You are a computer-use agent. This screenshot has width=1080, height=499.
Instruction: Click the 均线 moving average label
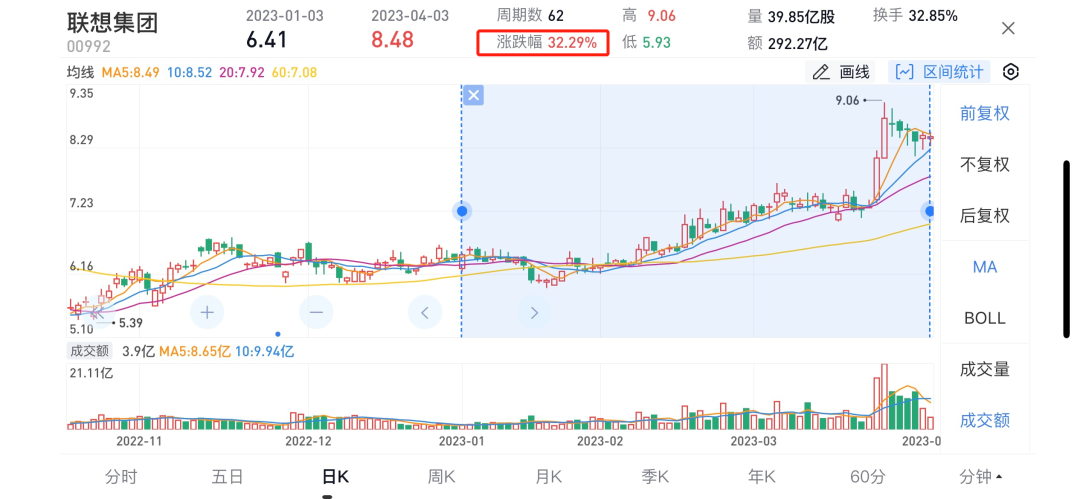(80, 72)
